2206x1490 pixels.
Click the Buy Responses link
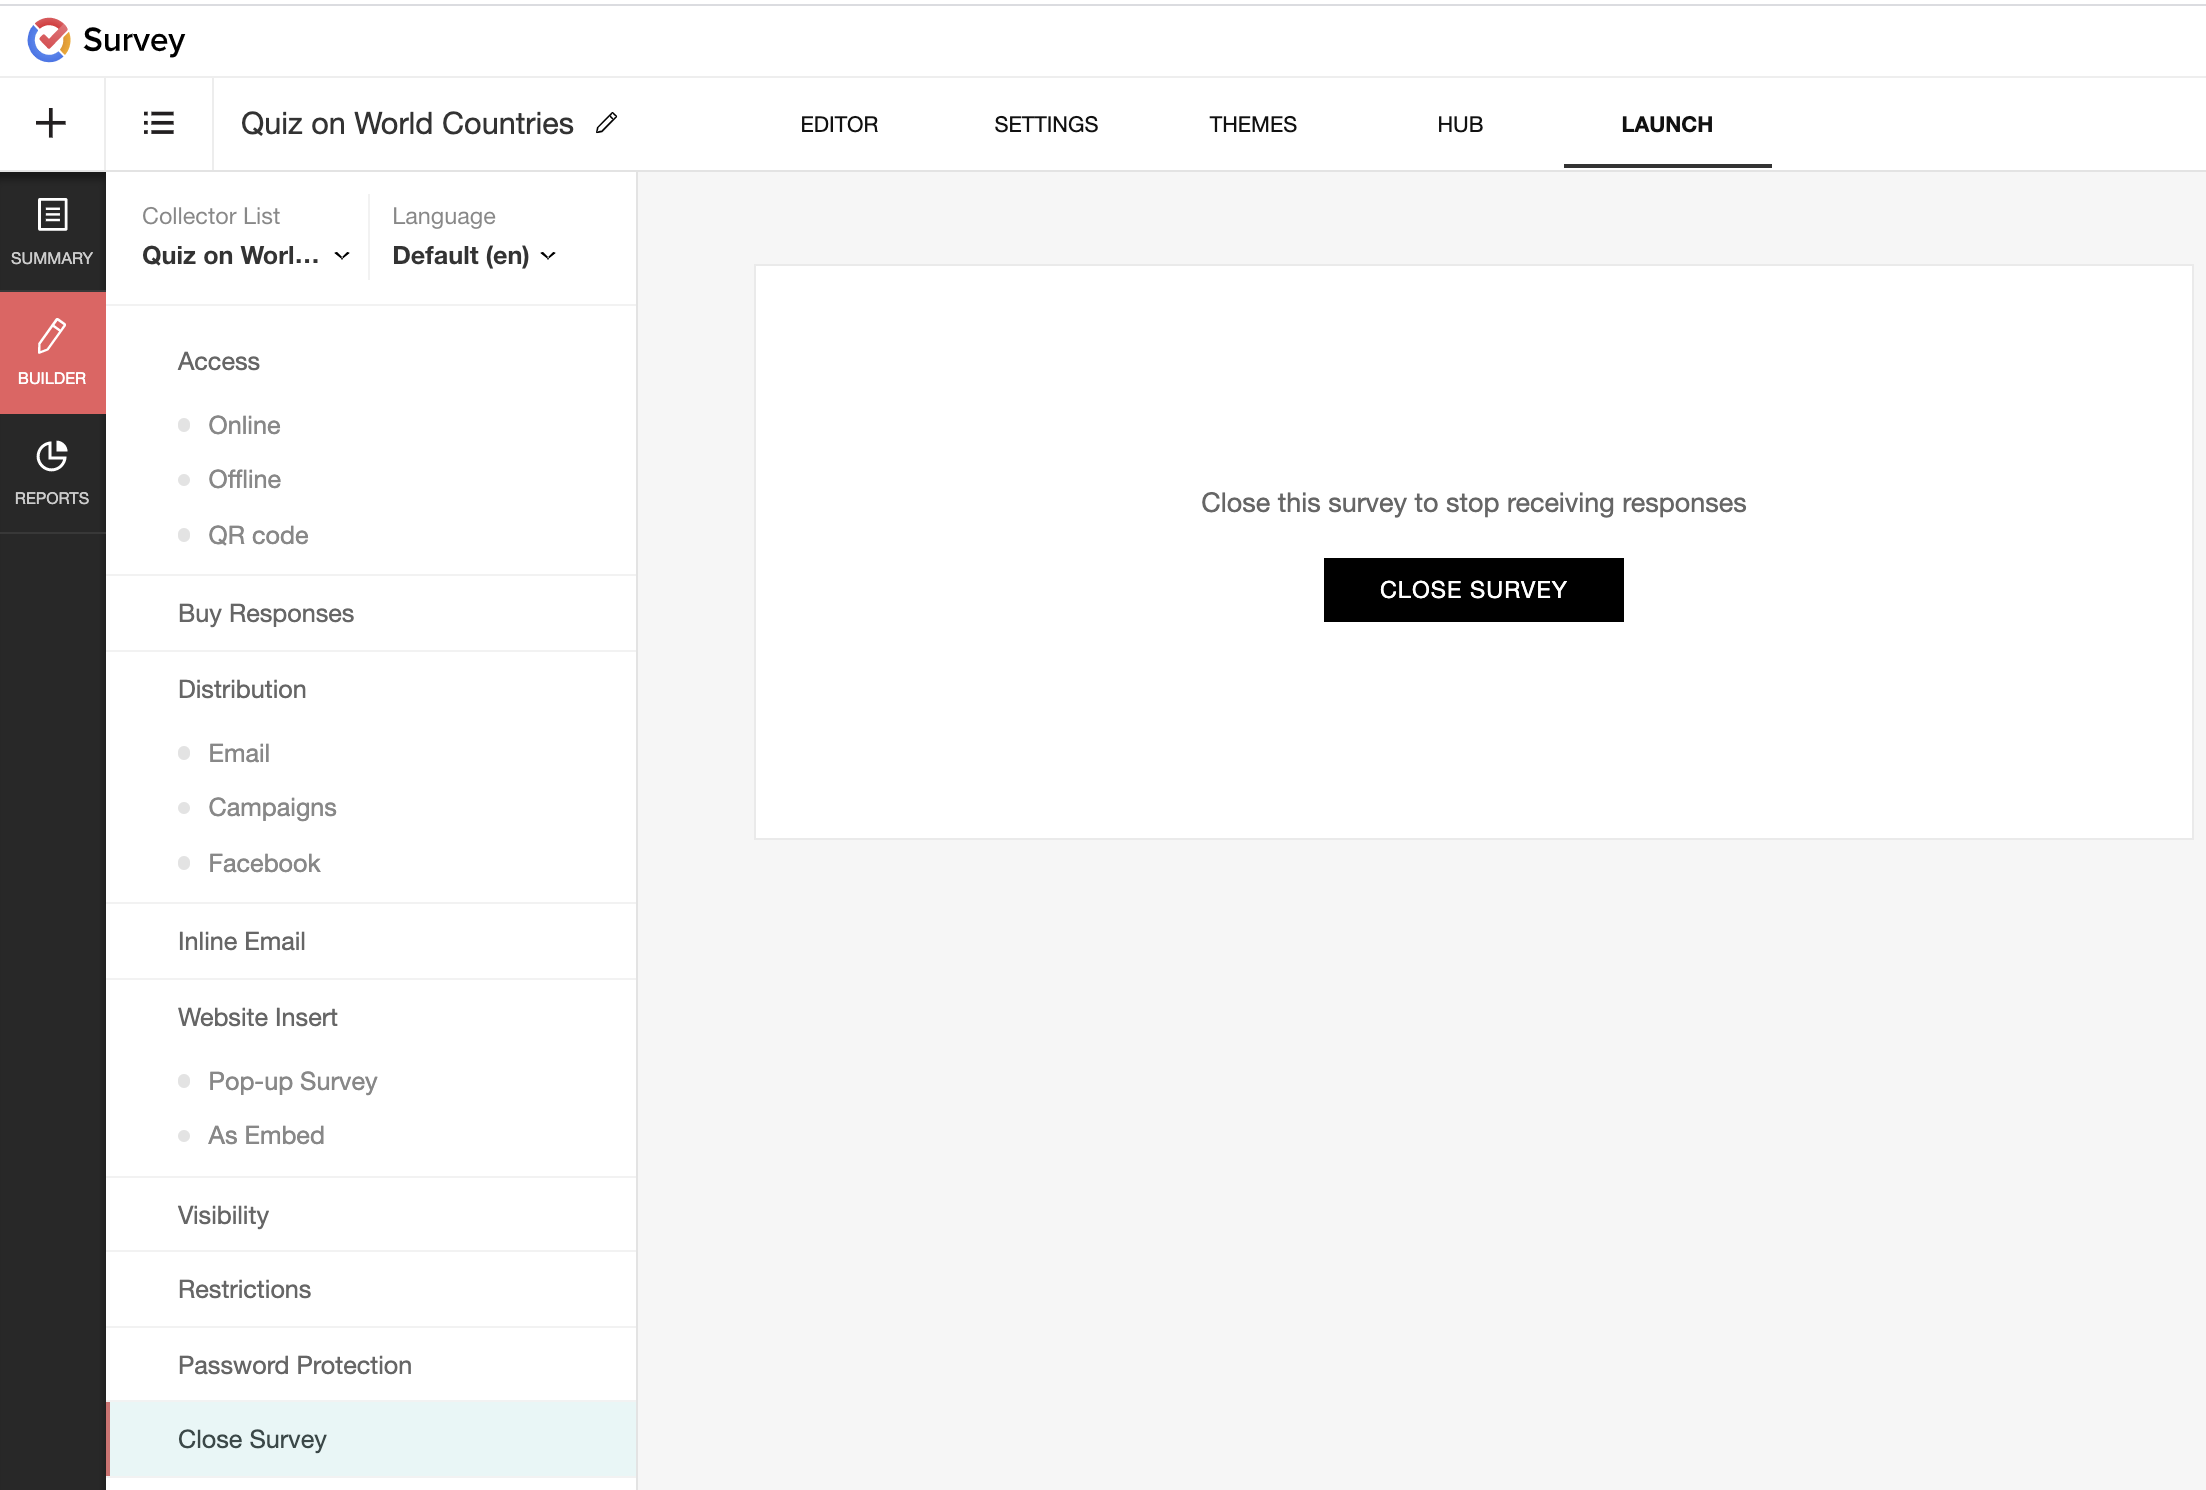click(266, 613)
